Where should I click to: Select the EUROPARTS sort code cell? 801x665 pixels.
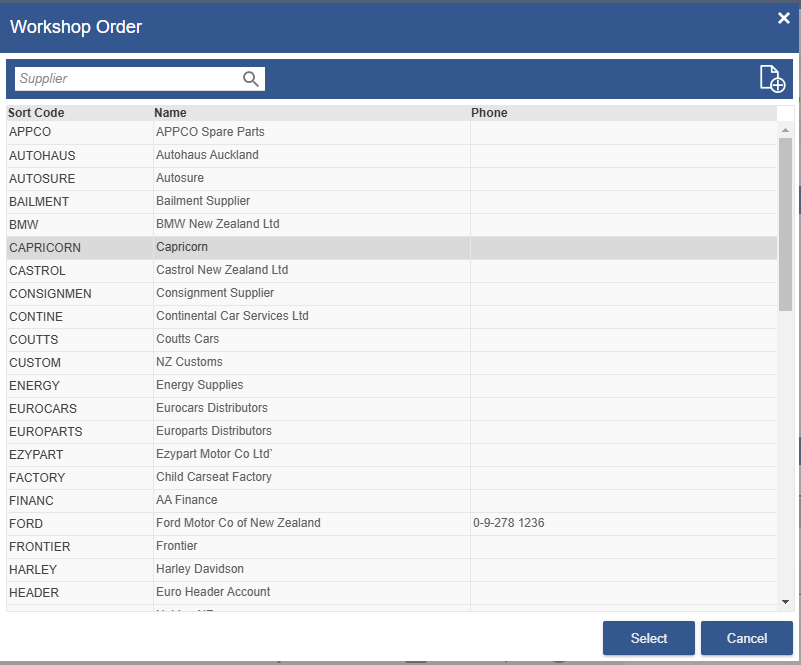point(80,431)
